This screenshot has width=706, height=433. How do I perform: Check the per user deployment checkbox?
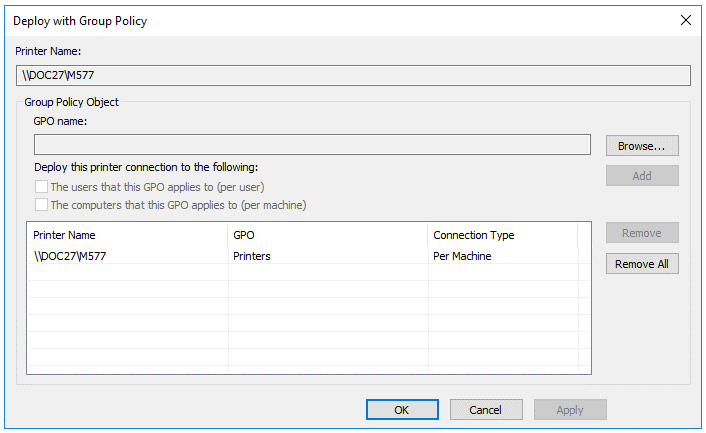coord(41,186)
